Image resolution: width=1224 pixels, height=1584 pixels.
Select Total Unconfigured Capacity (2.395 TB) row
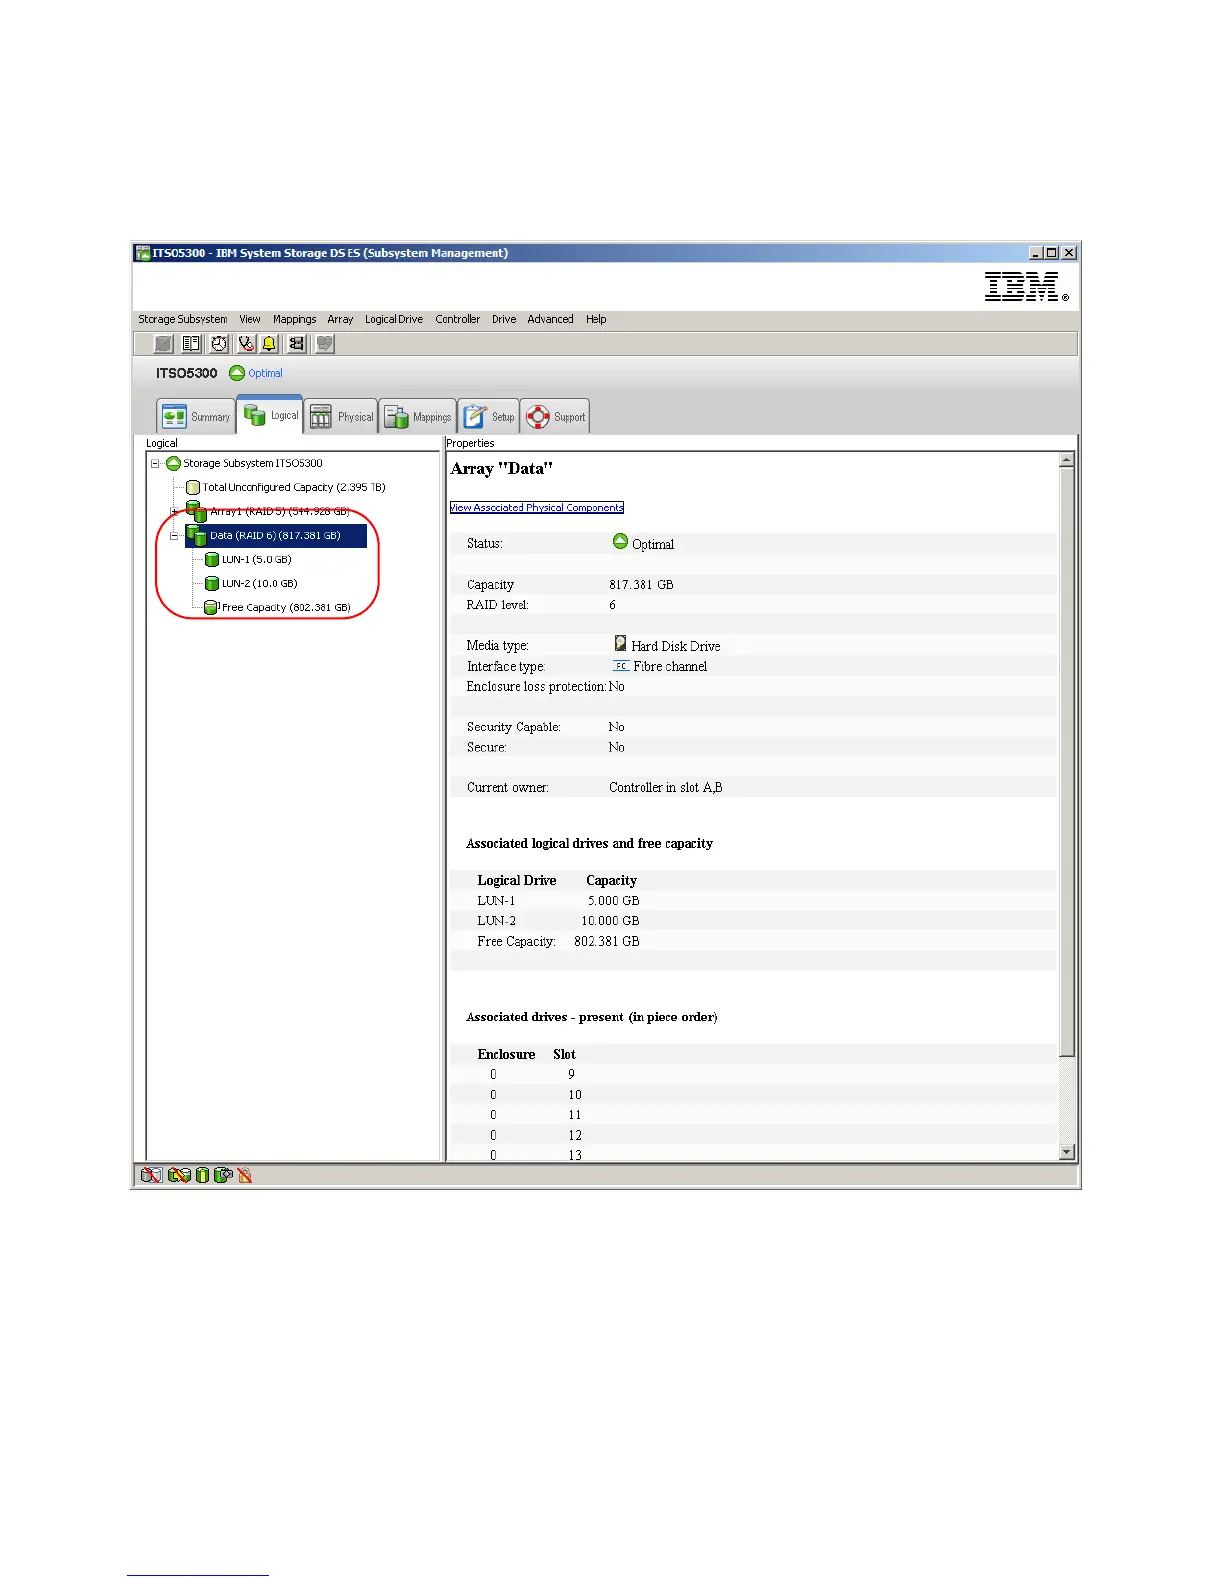(x=294, y=488)
